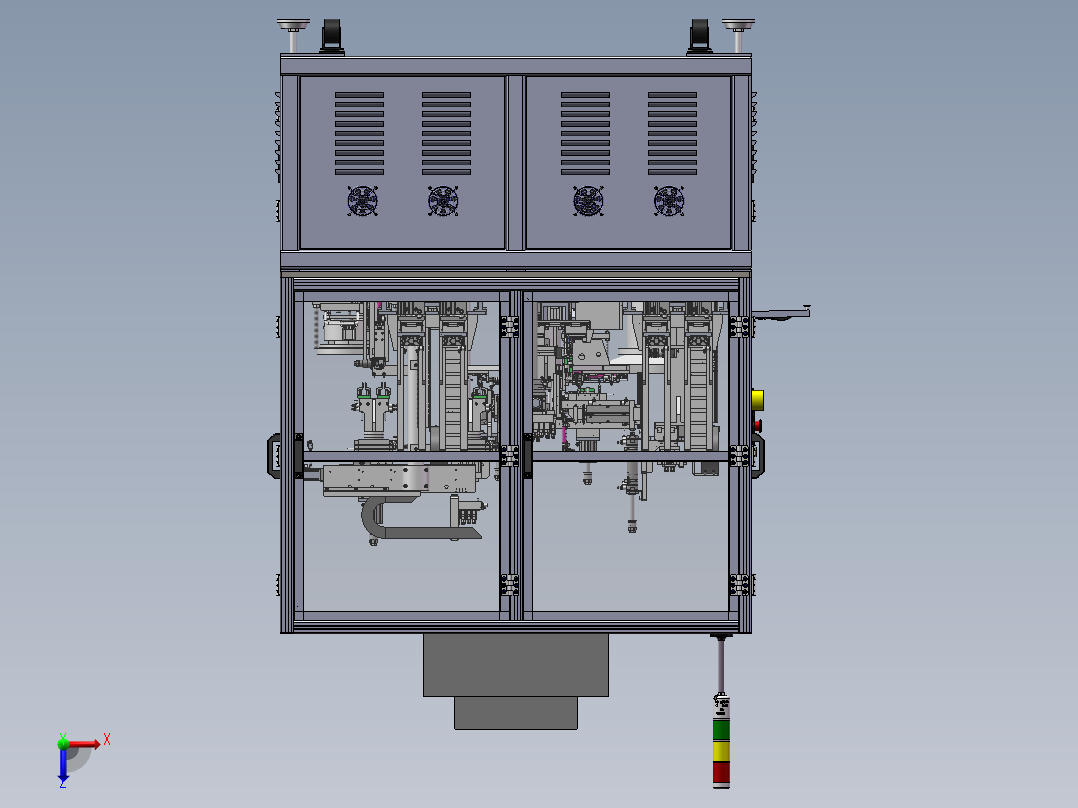Select the outer-right vent louver on the right panel
The width and height of the screenshot is (1078, 808).
click(x=672, y=133)
